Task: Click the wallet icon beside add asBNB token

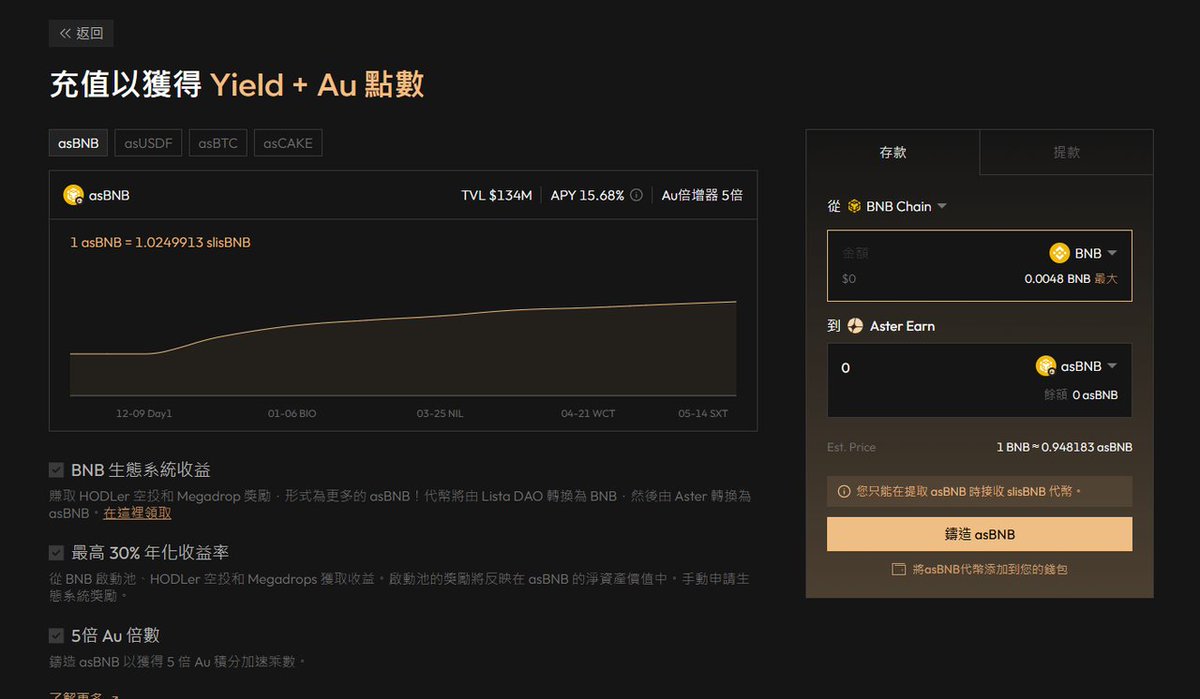Action: (x=899, y=569)
